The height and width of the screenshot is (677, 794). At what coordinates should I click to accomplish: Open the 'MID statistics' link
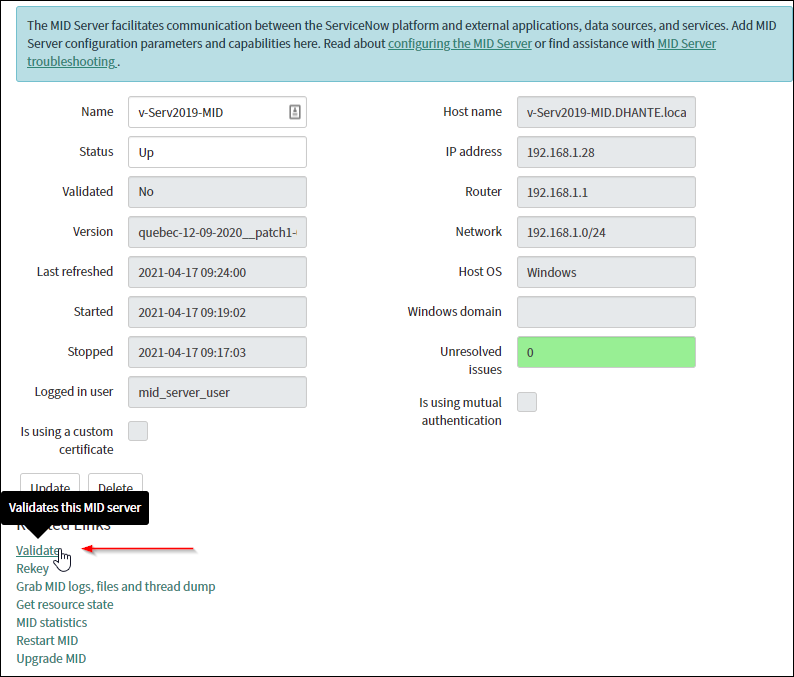click(52, 622)
